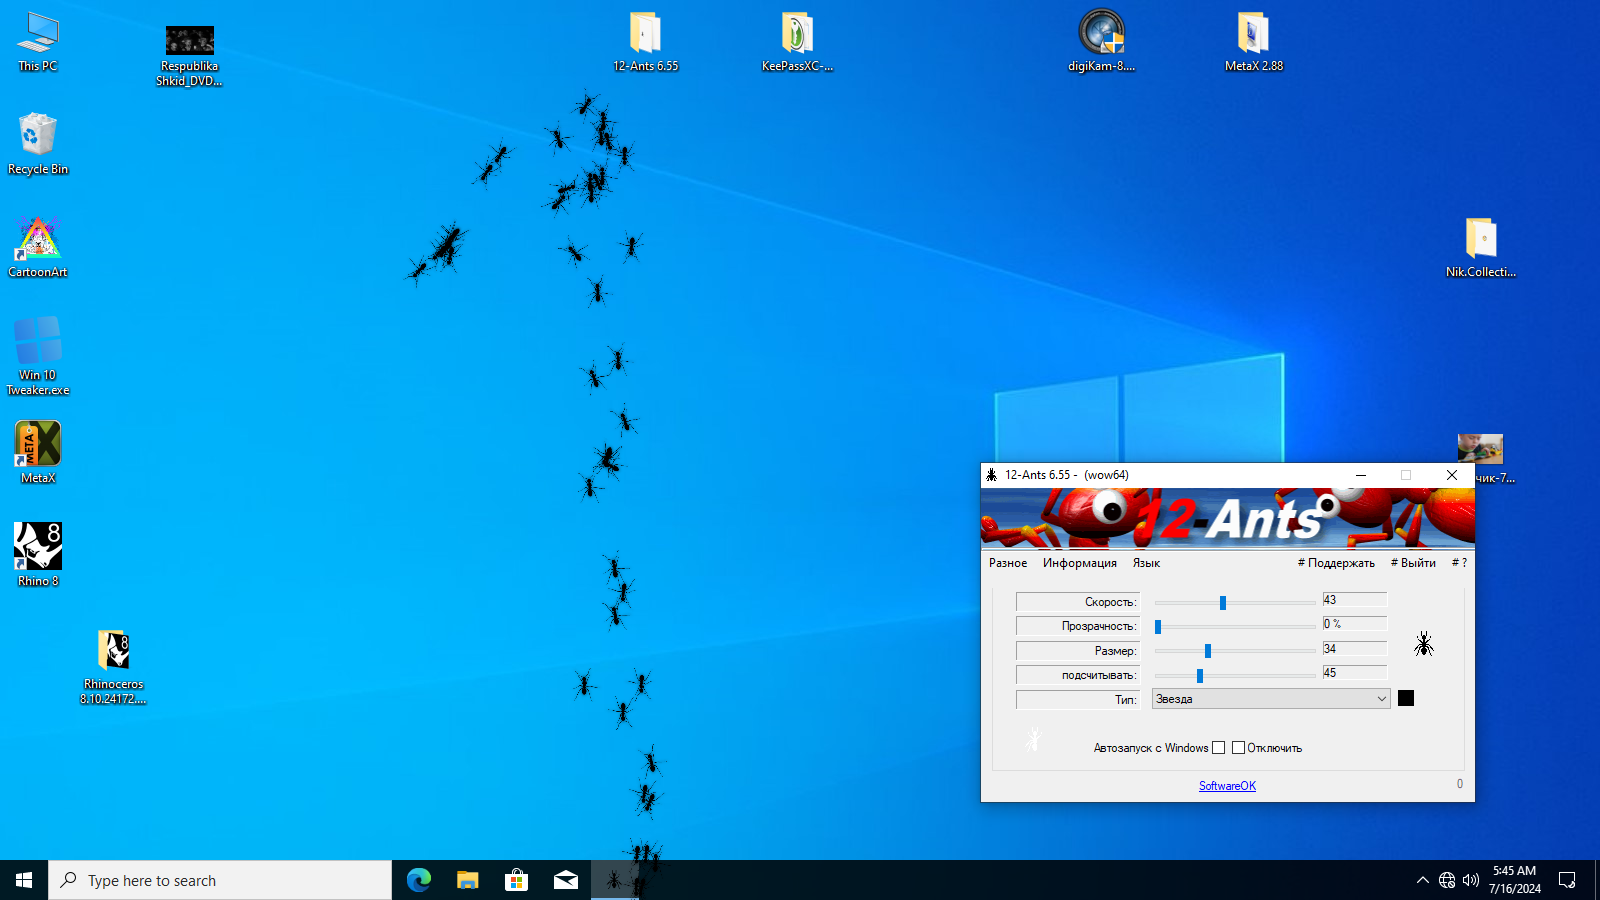1600x900 pixels.
Task: Open the SoftwareOK link
Action: pyautogui.click(x=1227, y=786)
